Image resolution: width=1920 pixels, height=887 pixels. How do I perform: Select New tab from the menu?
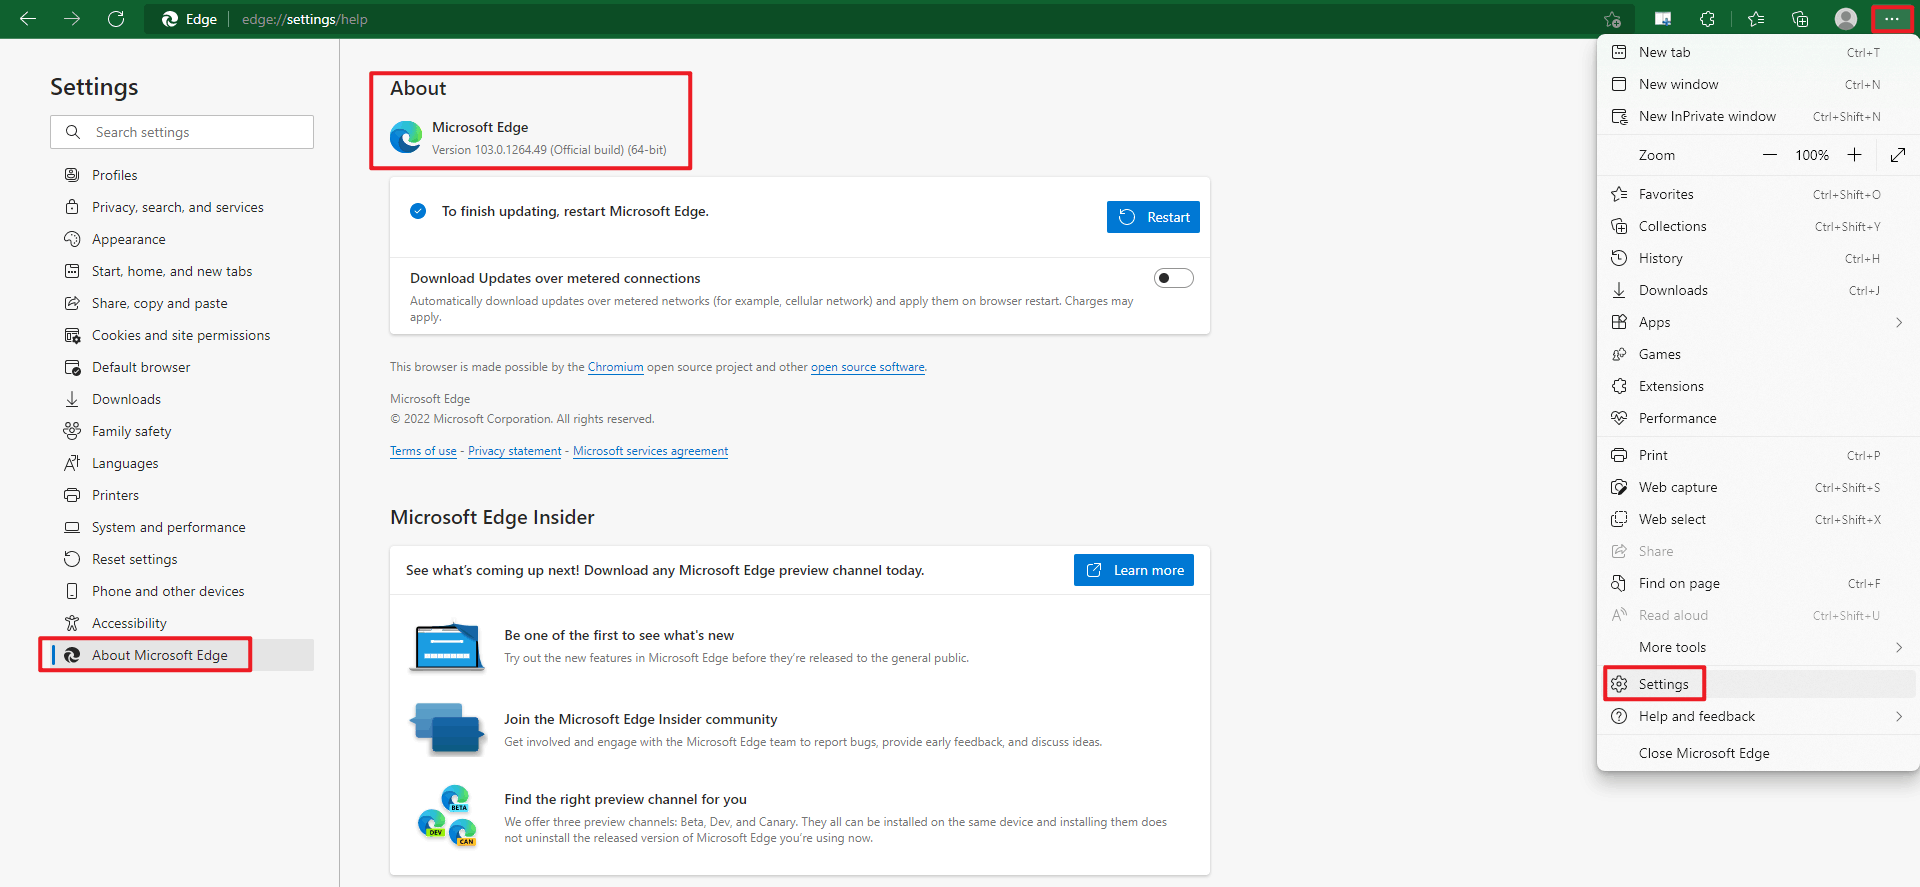(x=1757, y=52)
